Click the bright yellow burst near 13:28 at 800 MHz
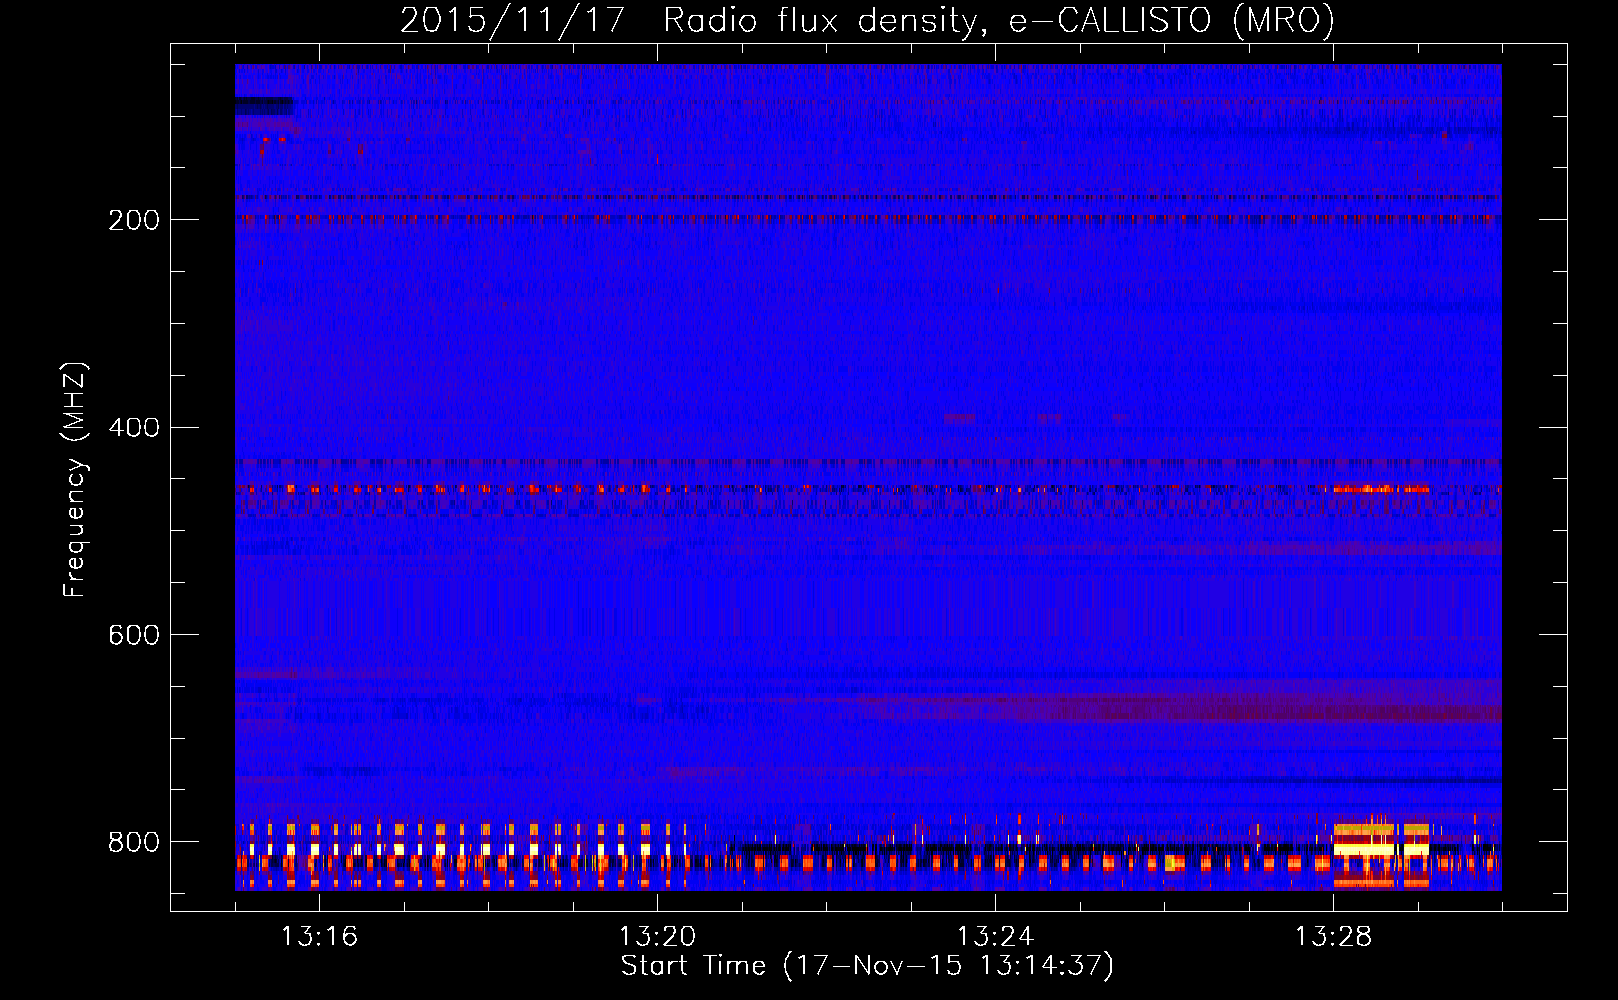Image resolution: width=1618 pixels, height=1000 pixels. pos(1381,848)
